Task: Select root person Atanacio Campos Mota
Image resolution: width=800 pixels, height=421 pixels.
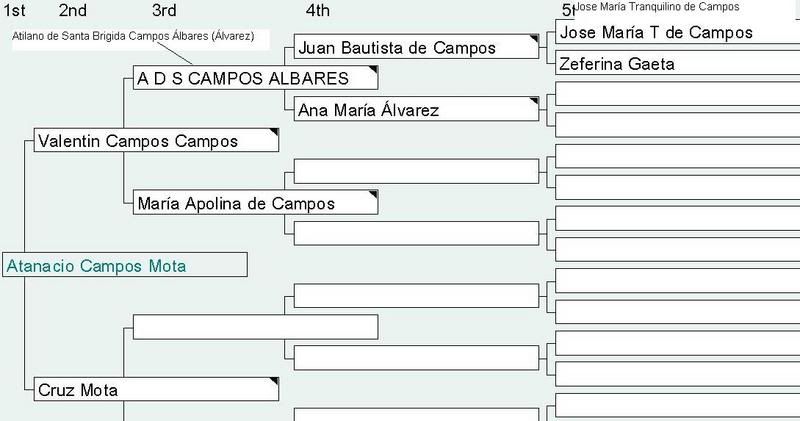Action: [124, 266]
